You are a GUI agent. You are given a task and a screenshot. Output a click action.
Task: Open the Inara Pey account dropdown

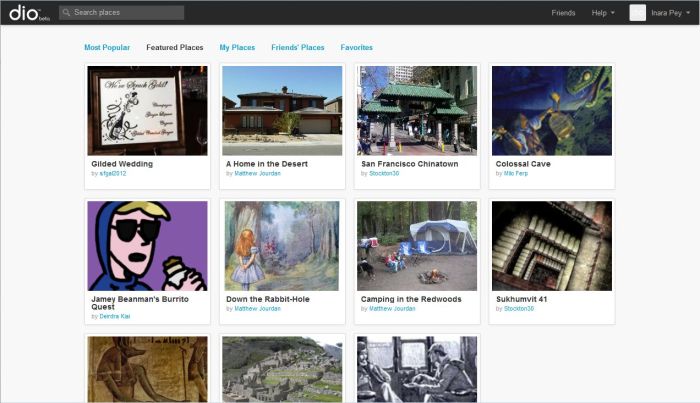point(670,13)
